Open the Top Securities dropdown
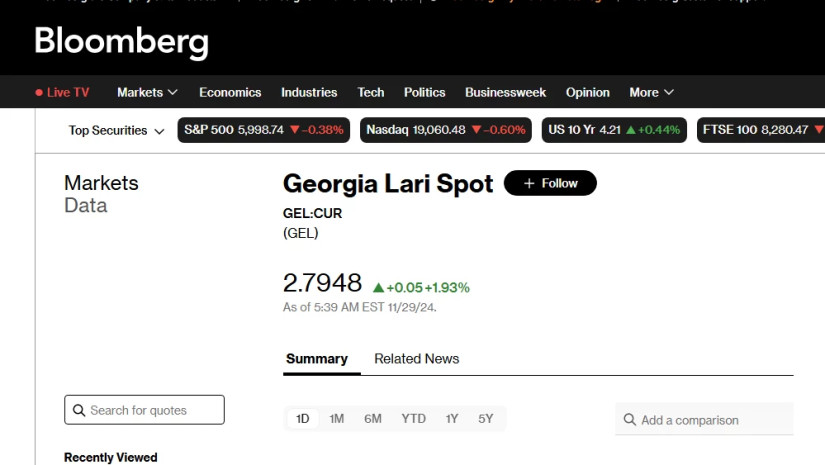825x465 pixels. [116, 130]
